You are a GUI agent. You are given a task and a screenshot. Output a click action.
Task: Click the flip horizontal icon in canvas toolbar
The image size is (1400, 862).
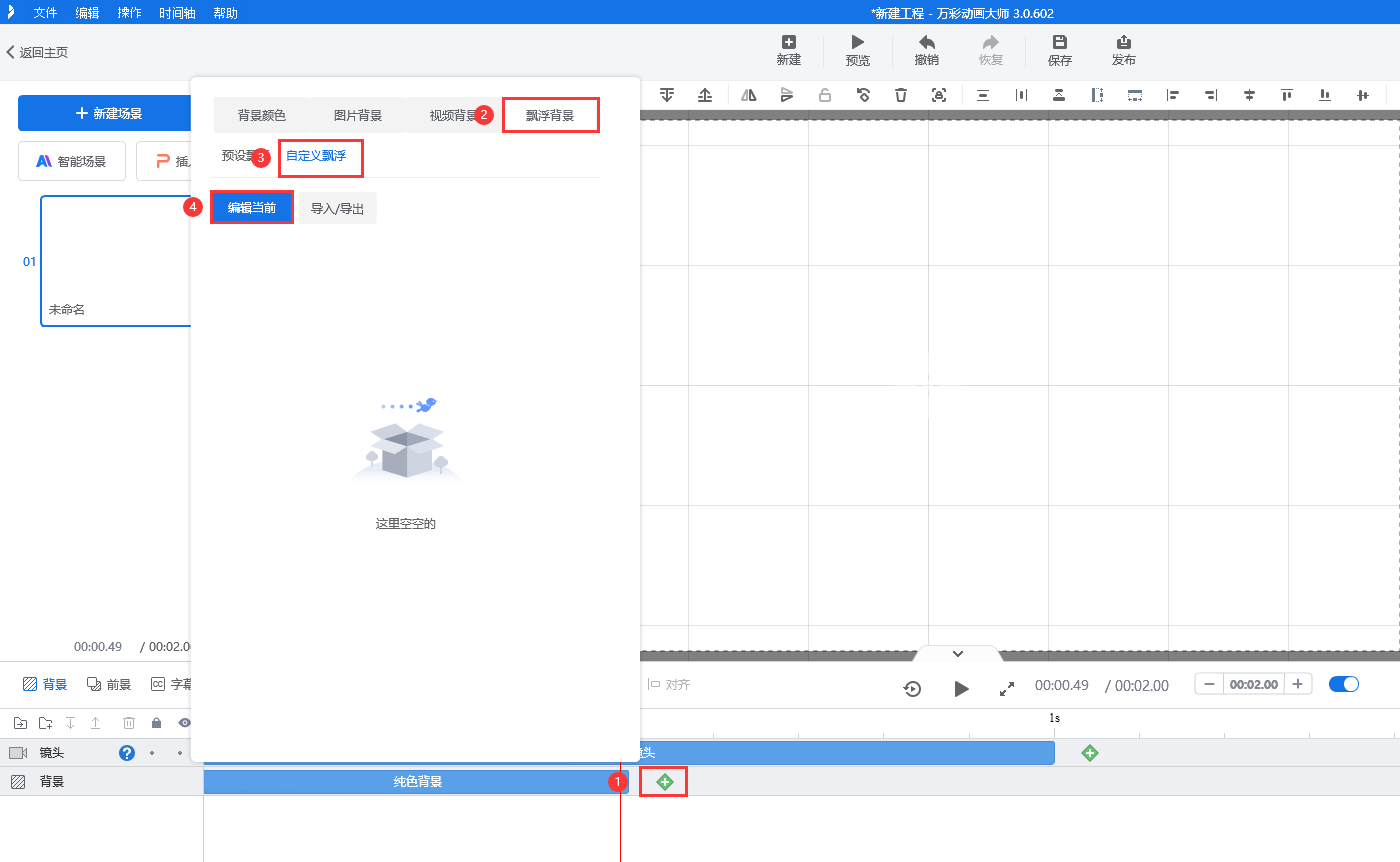(x=749, y=95)
